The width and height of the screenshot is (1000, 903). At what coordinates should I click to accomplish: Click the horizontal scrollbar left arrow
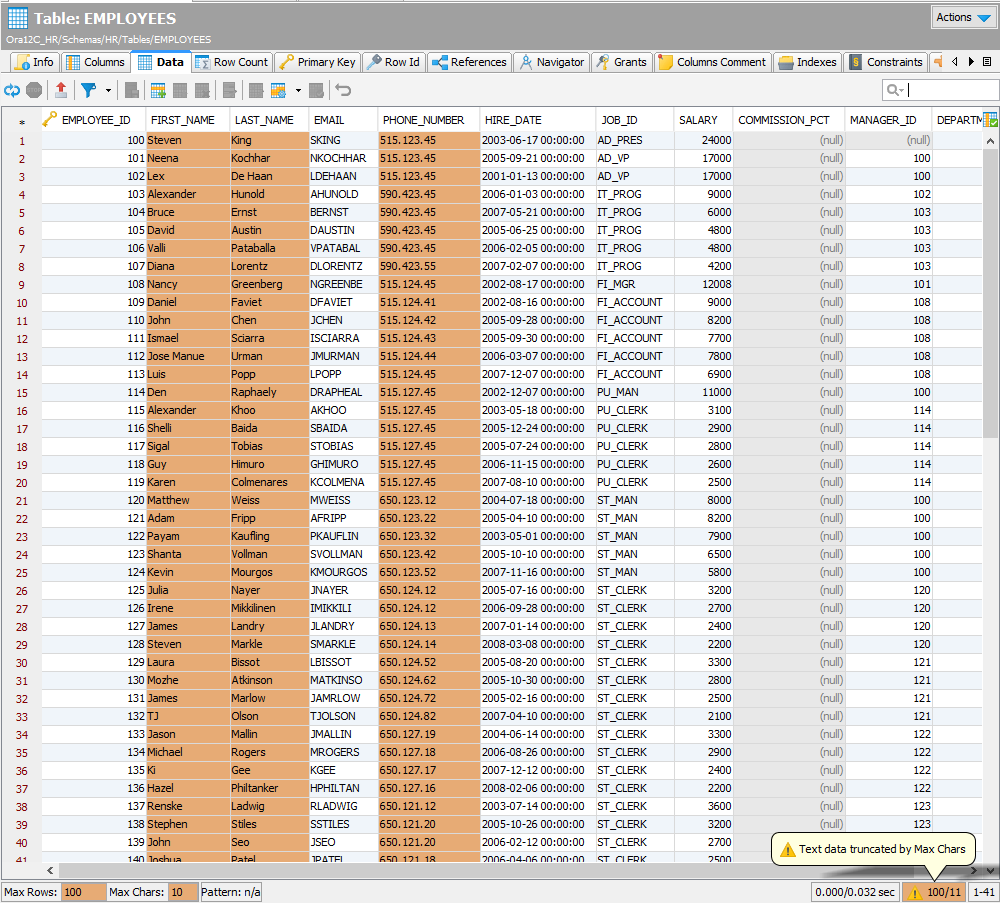coord(50,870)
